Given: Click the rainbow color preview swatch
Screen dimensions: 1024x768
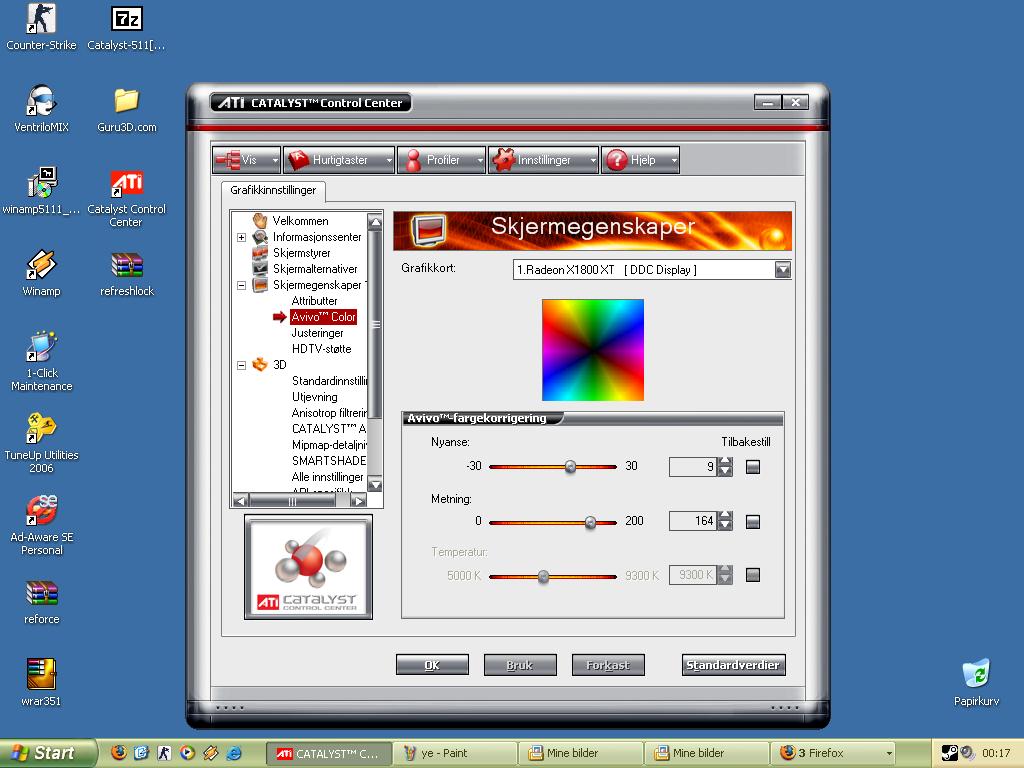Looking at the screenshot, I should 593,350.
